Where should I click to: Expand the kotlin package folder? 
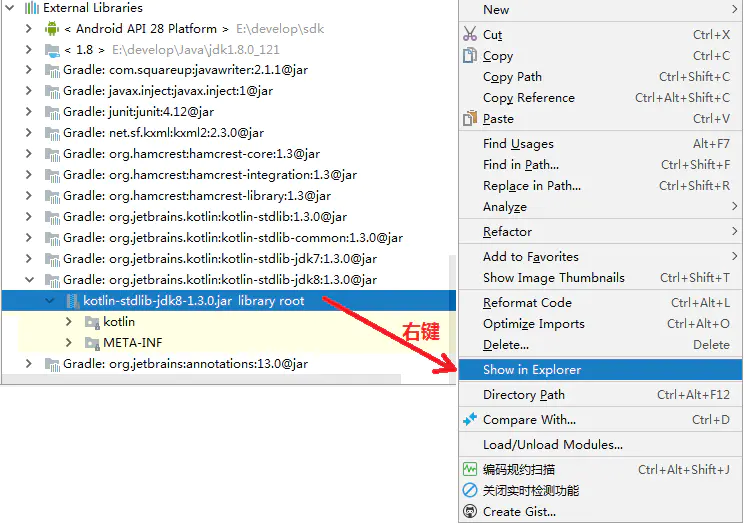pos(69,321)
